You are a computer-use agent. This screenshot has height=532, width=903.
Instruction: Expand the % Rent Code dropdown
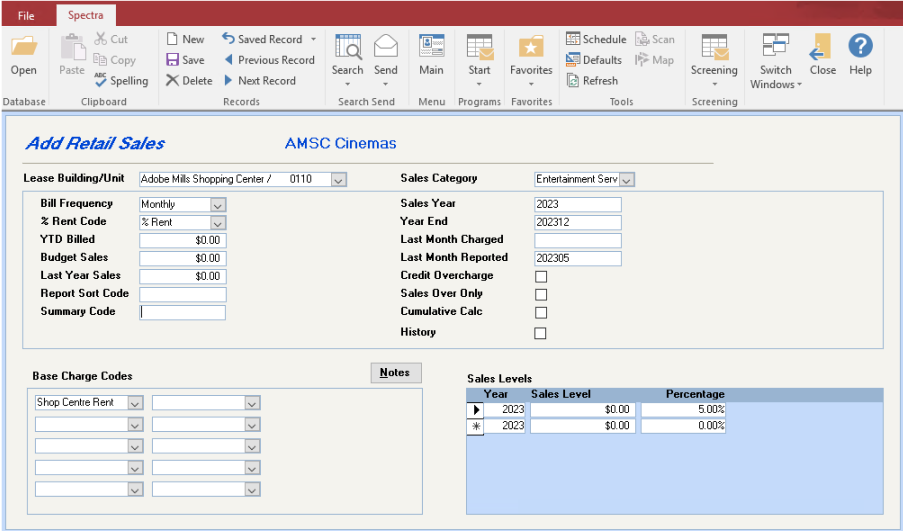point(218,222)
